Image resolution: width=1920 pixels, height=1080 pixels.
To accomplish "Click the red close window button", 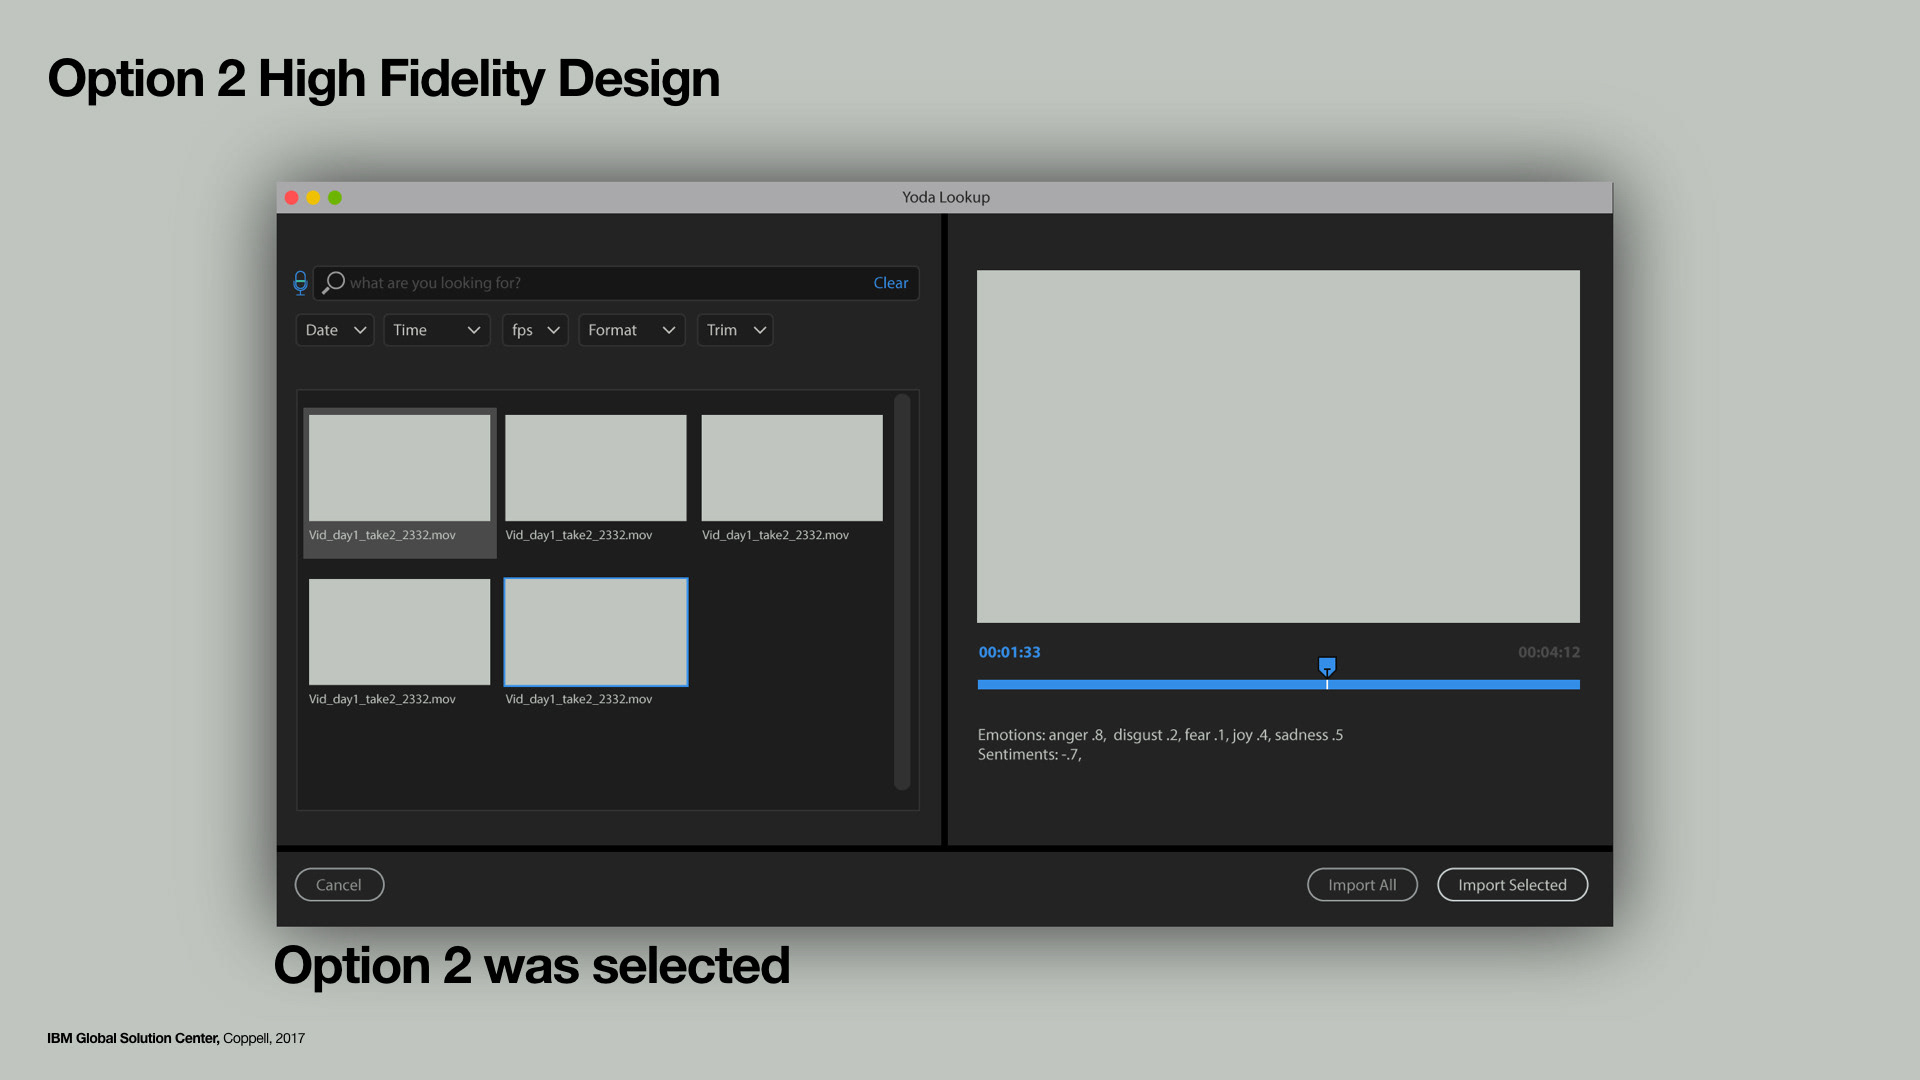I will tap(292, 198).
